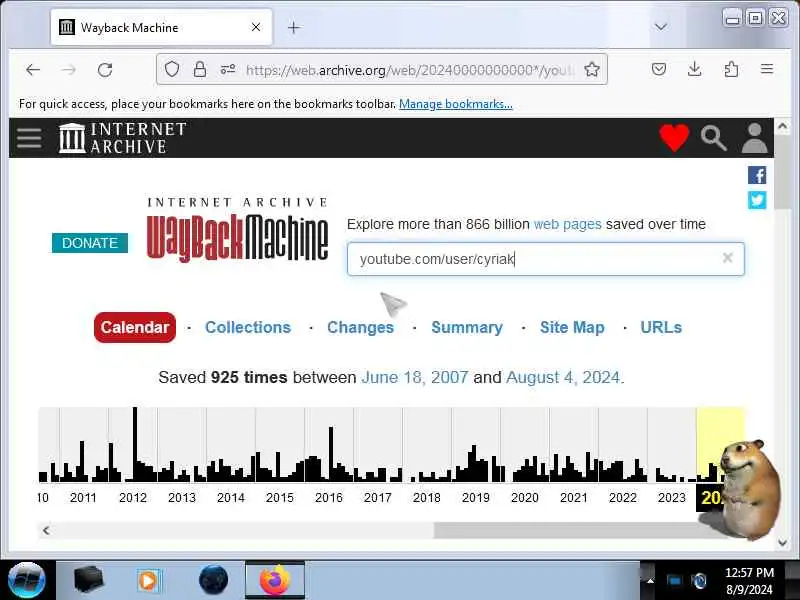800x600 pixels.
Task: Switch to the Collections tab
Action: pyautogui.click(x=248, y=327)
